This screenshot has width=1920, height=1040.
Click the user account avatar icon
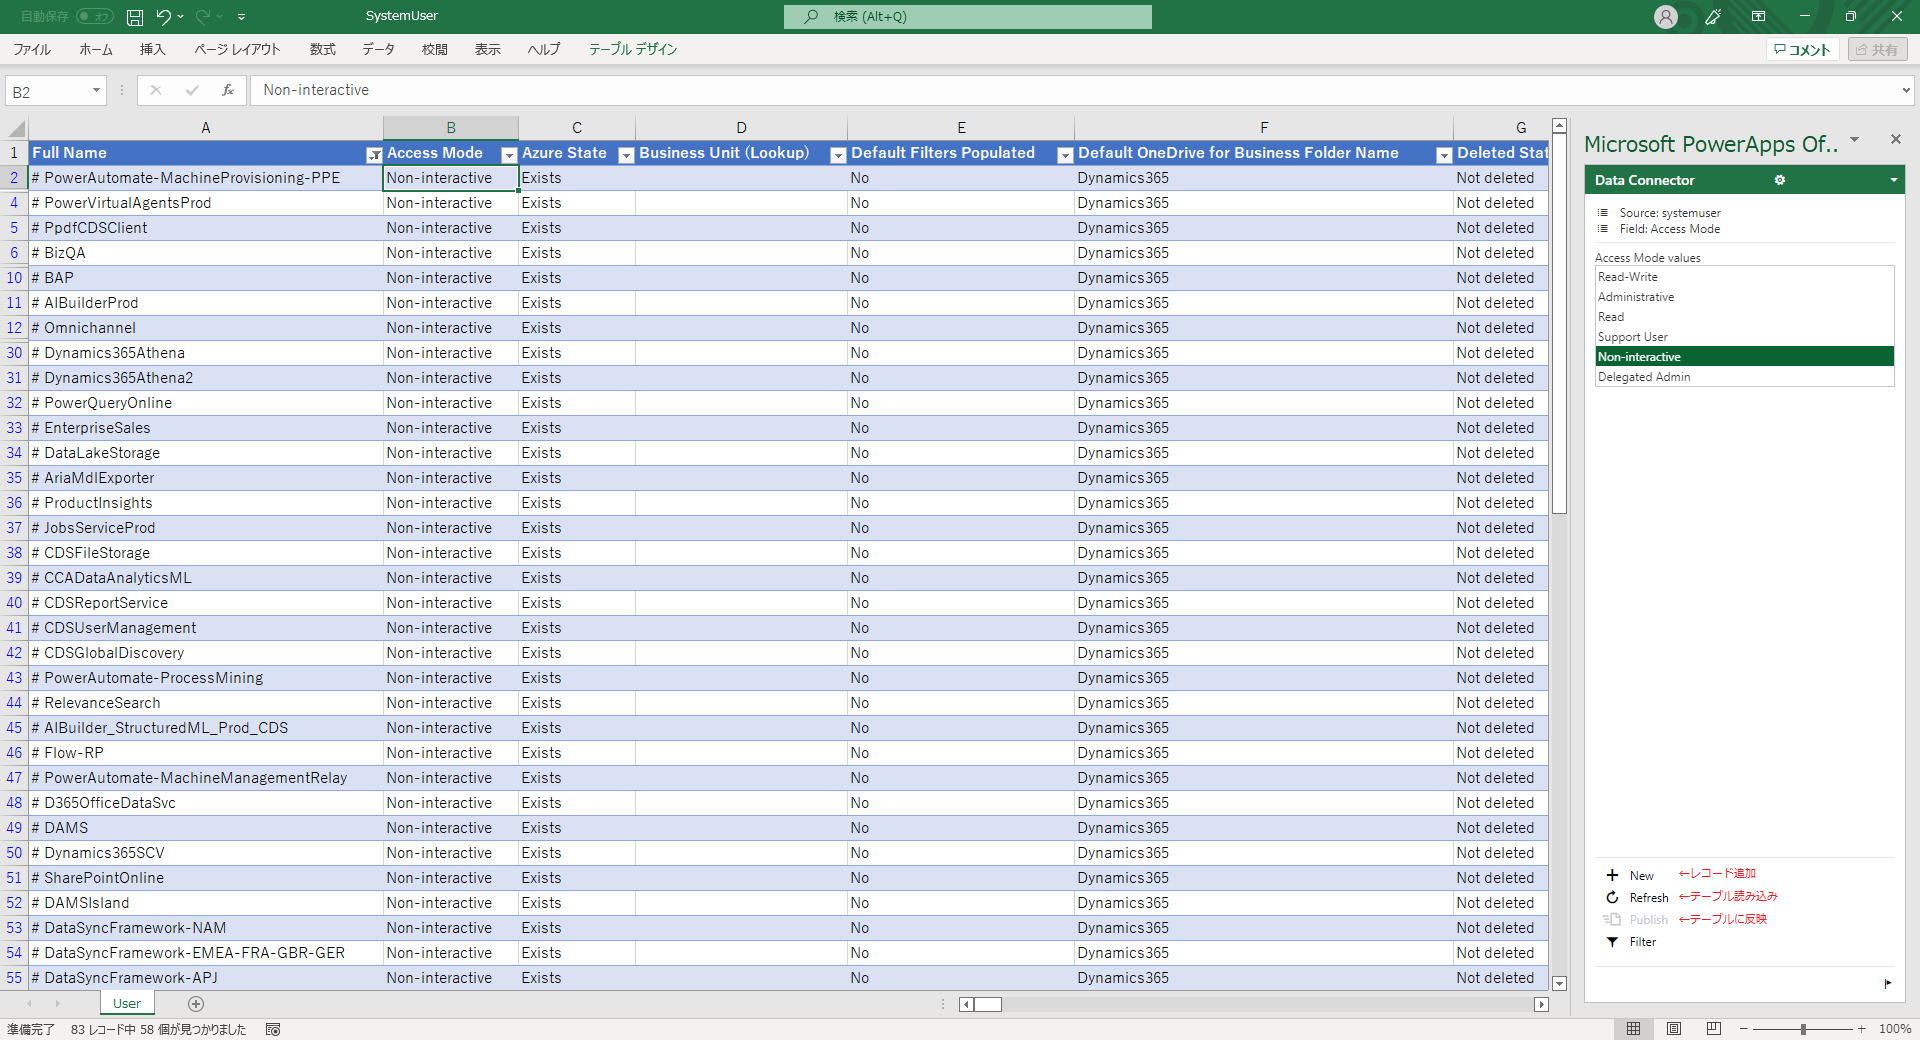tap(1665, 17)
